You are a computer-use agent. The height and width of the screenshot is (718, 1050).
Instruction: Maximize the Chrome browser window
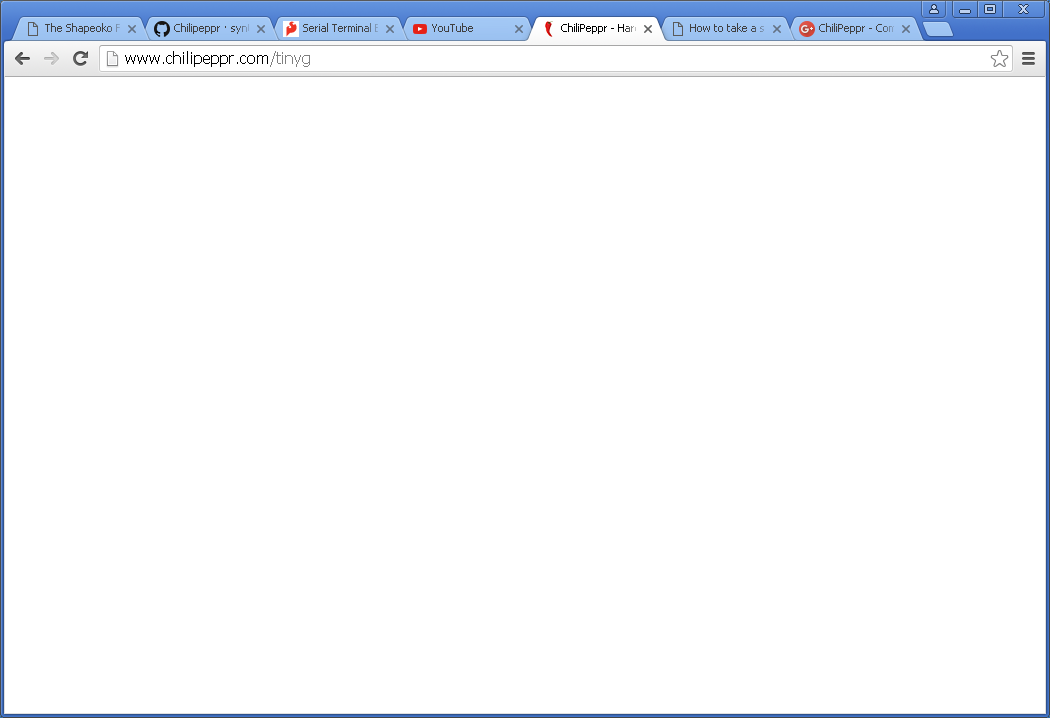tap(990, 9)
